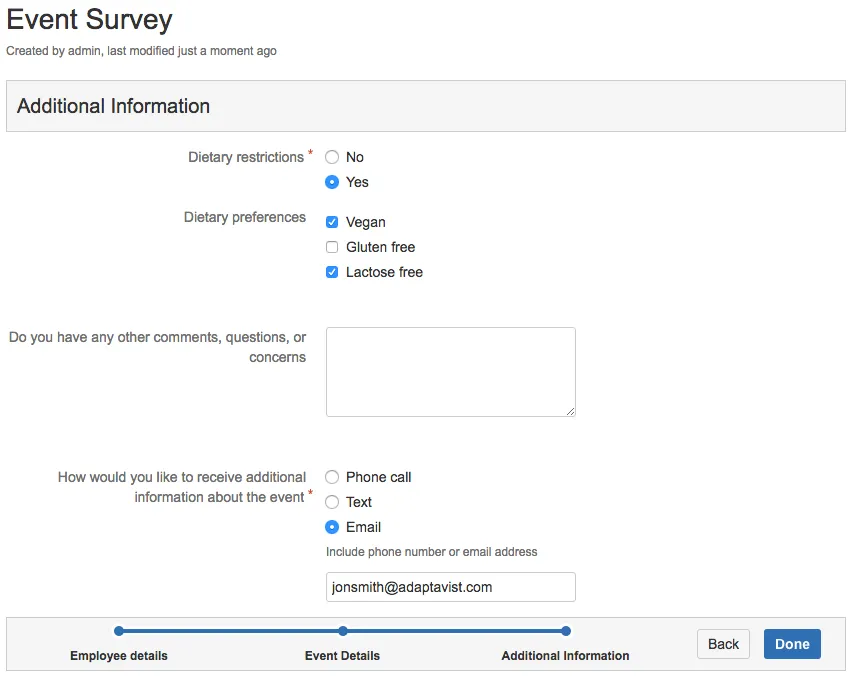Uncheck the Lactose free checkbox
Image resolution: width=853 pixels, height=683 pixels.
pos(332,272)
